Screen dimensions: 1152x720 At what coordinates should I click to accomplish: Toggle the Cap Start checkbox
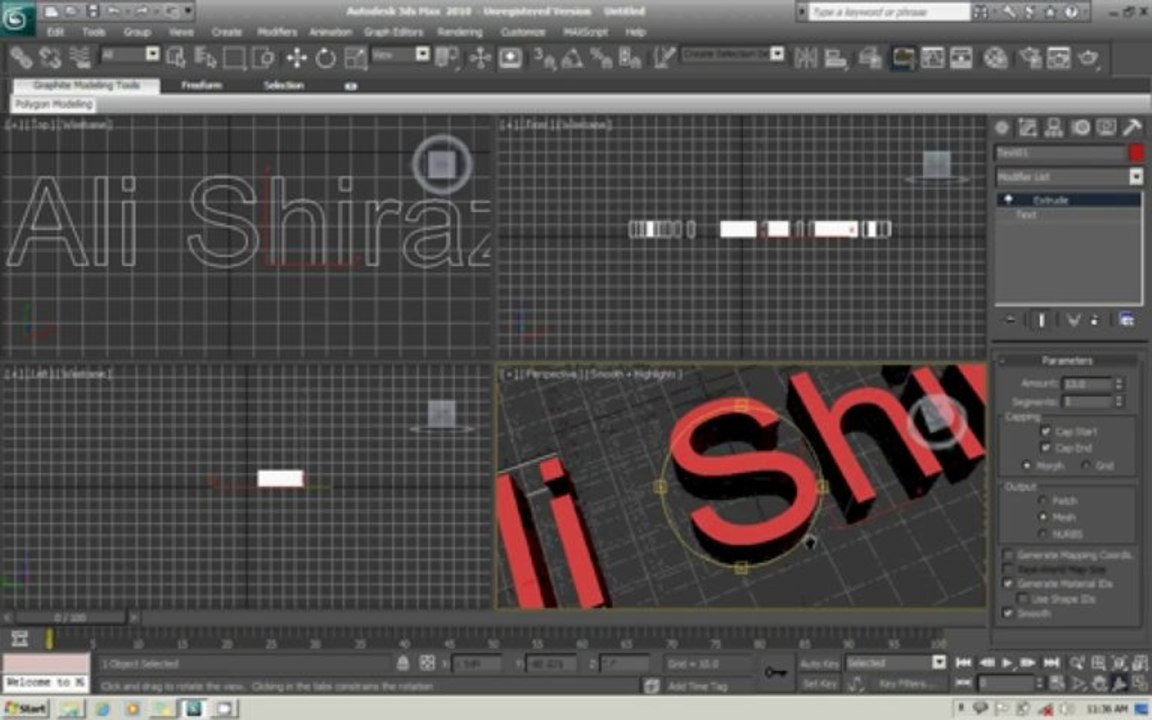coord(1045,431)
